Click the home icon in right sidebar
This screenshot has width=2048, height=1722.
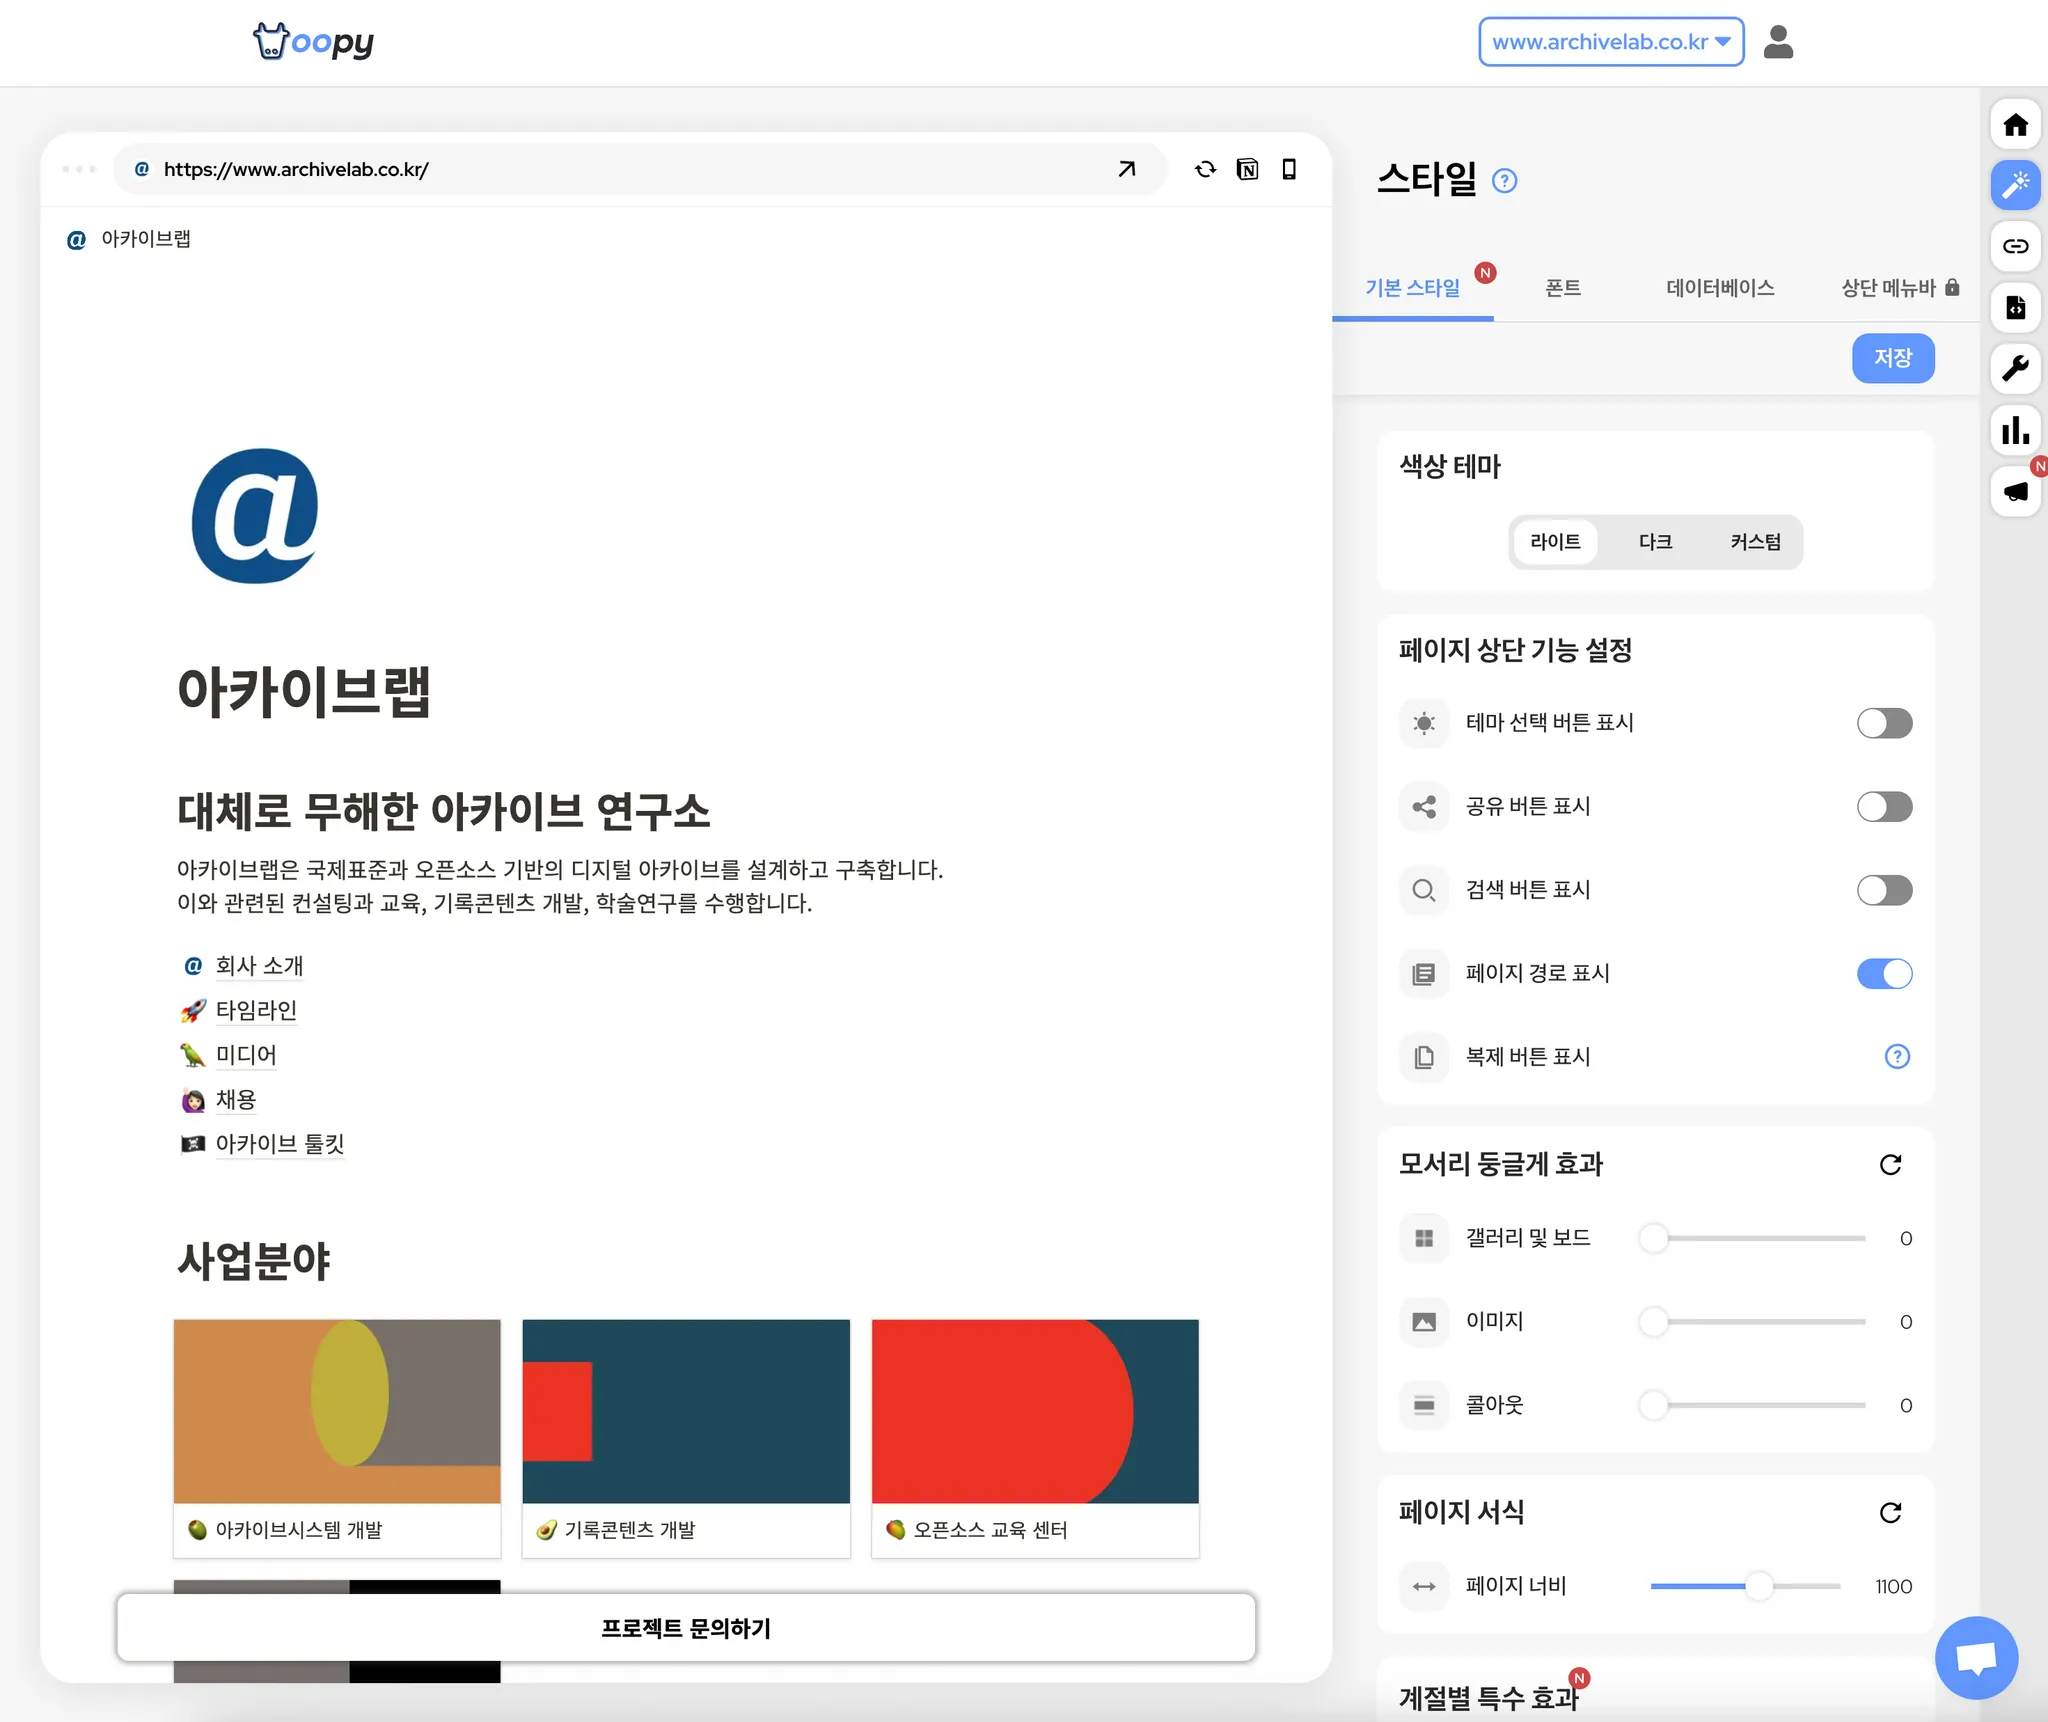(2015, 125)
